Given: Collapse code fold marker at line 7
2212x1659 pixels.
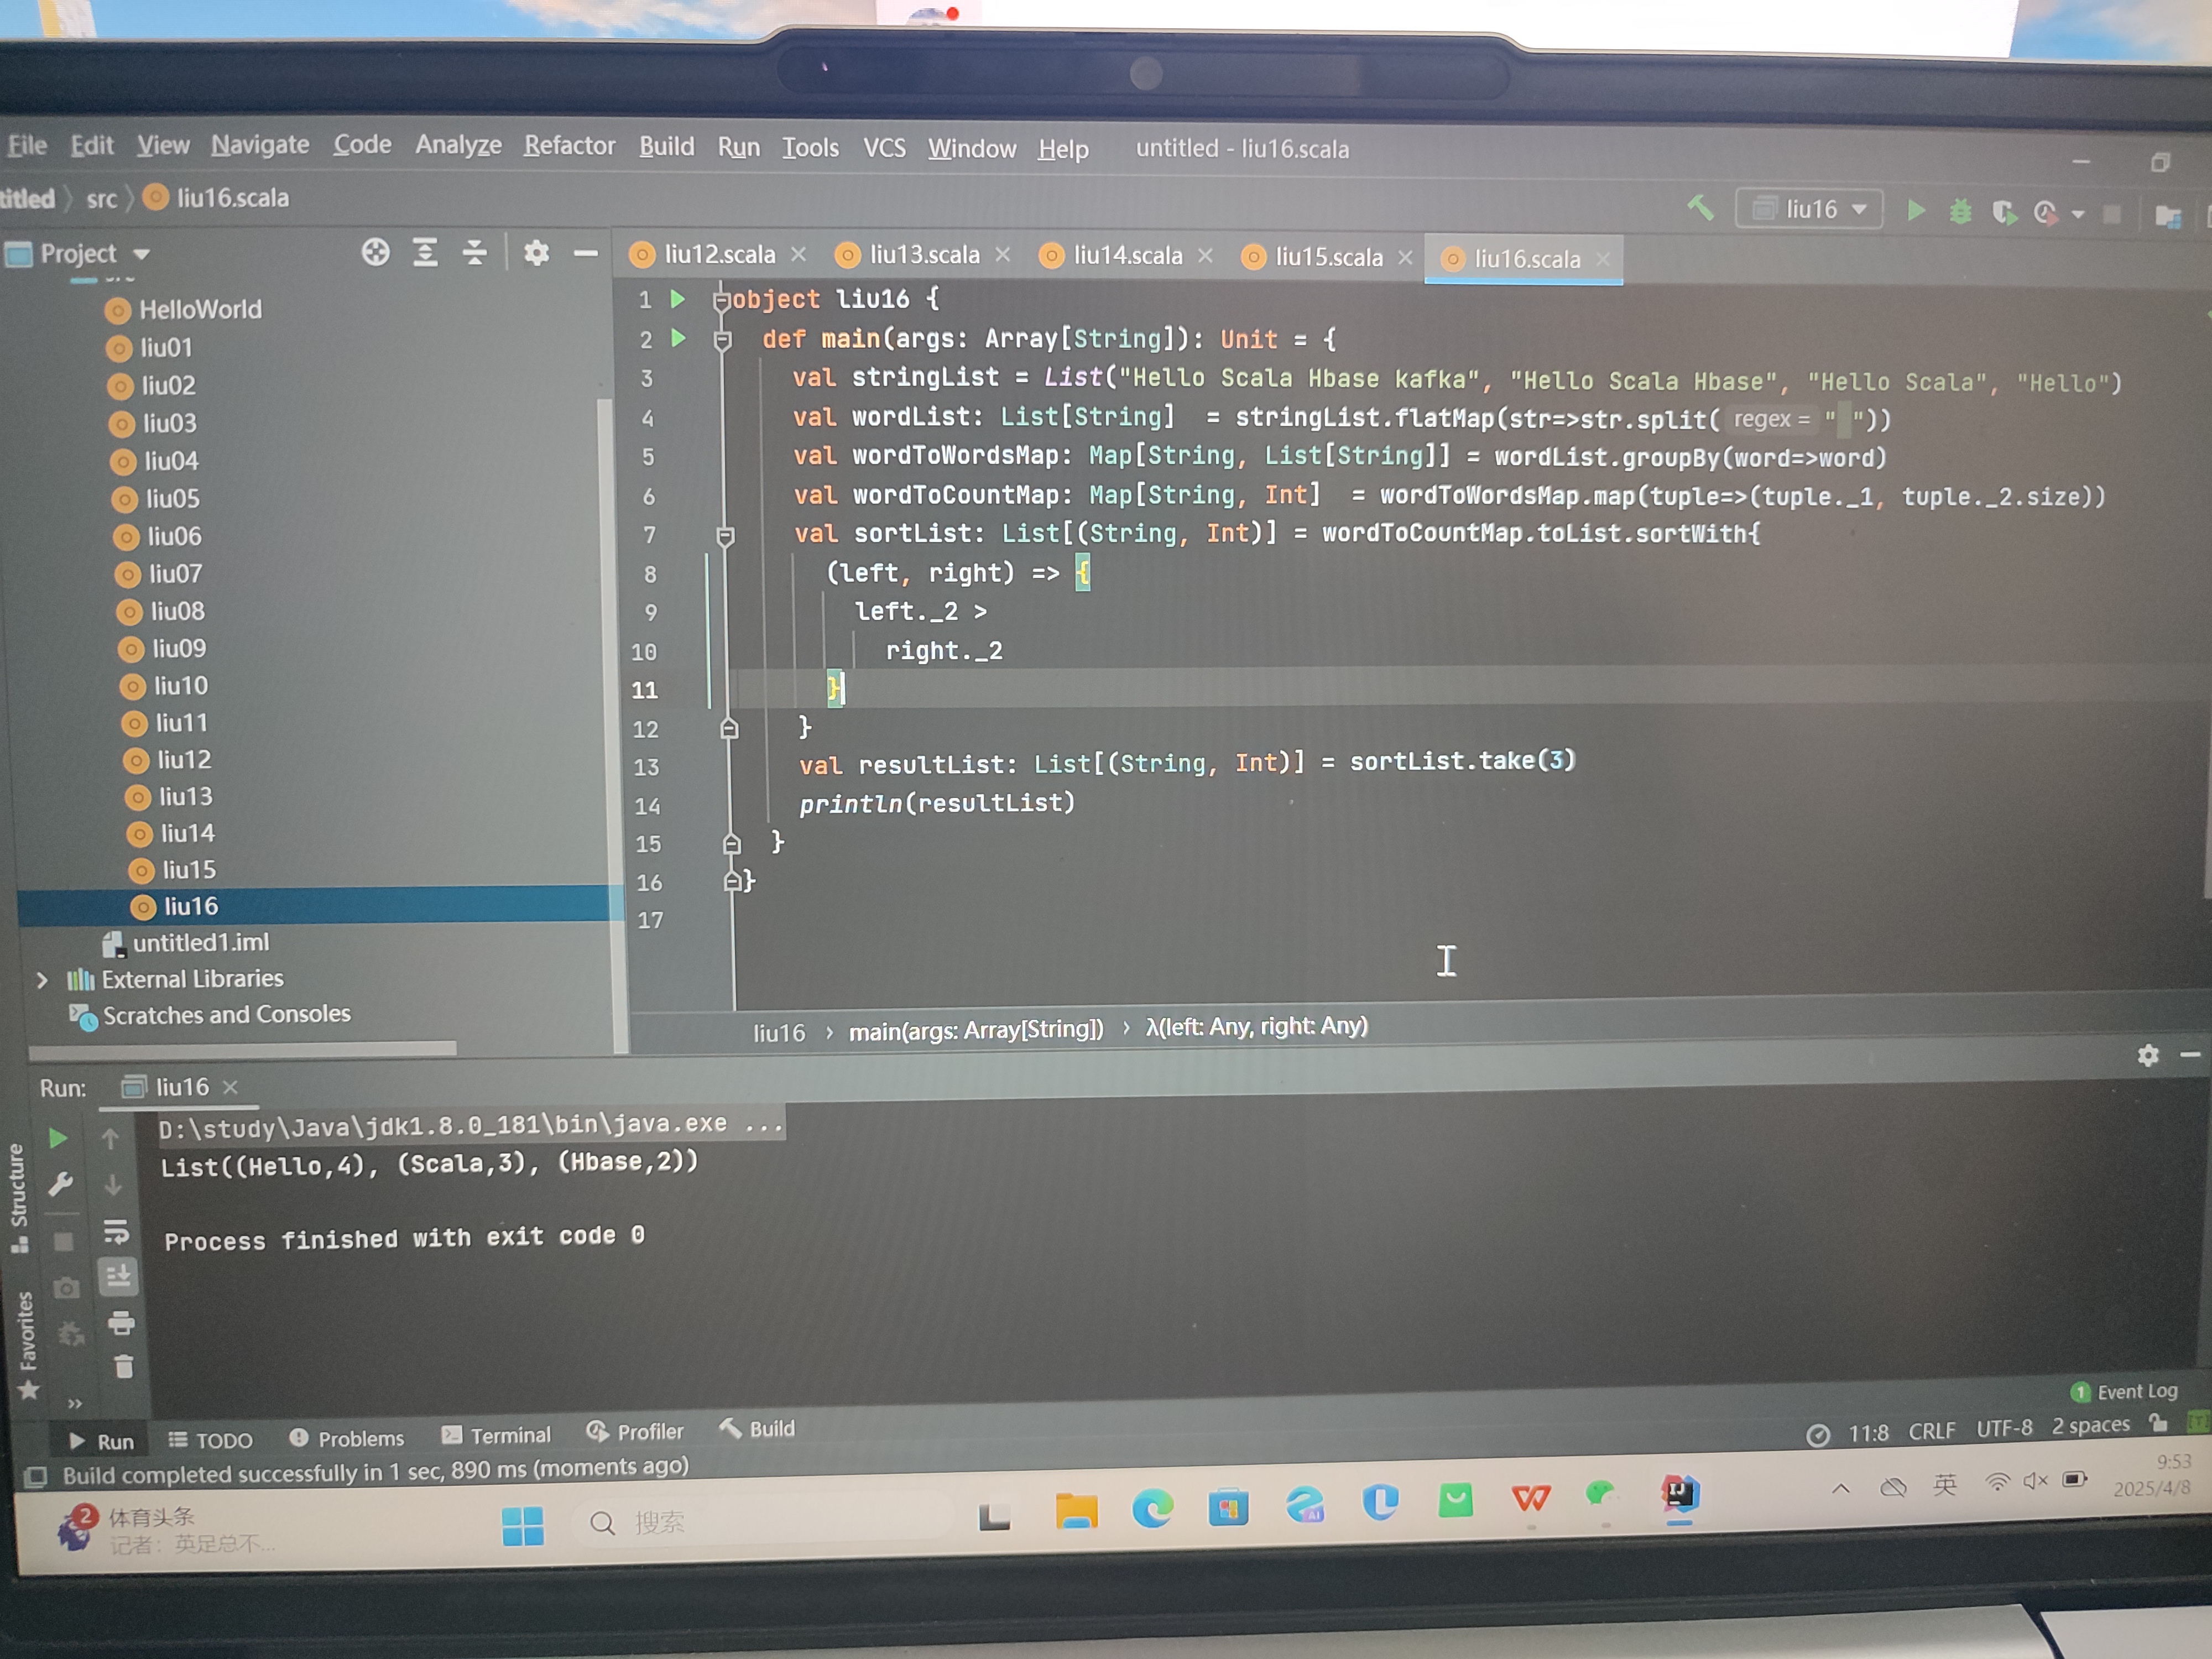Looking at the screenshot, I should click(726, 535).
